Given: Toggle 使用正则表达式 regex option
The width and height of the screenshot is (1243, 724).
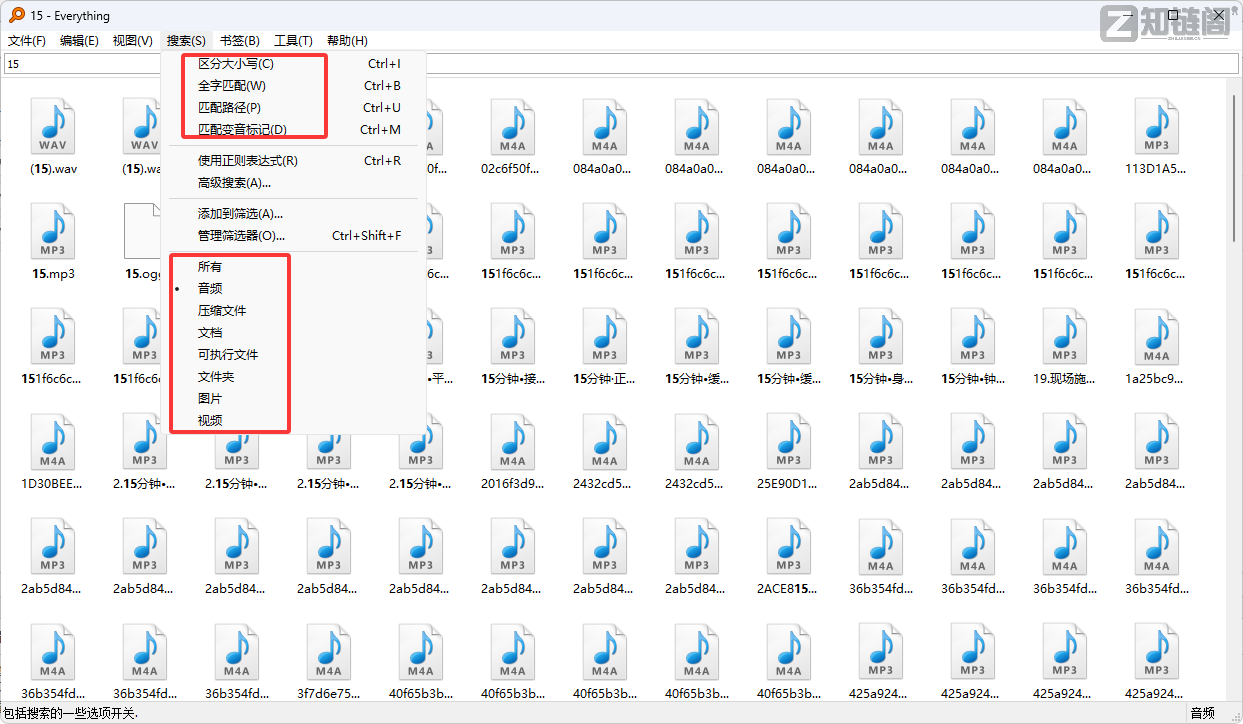Looking at the screenshot, I should point(248,161).
